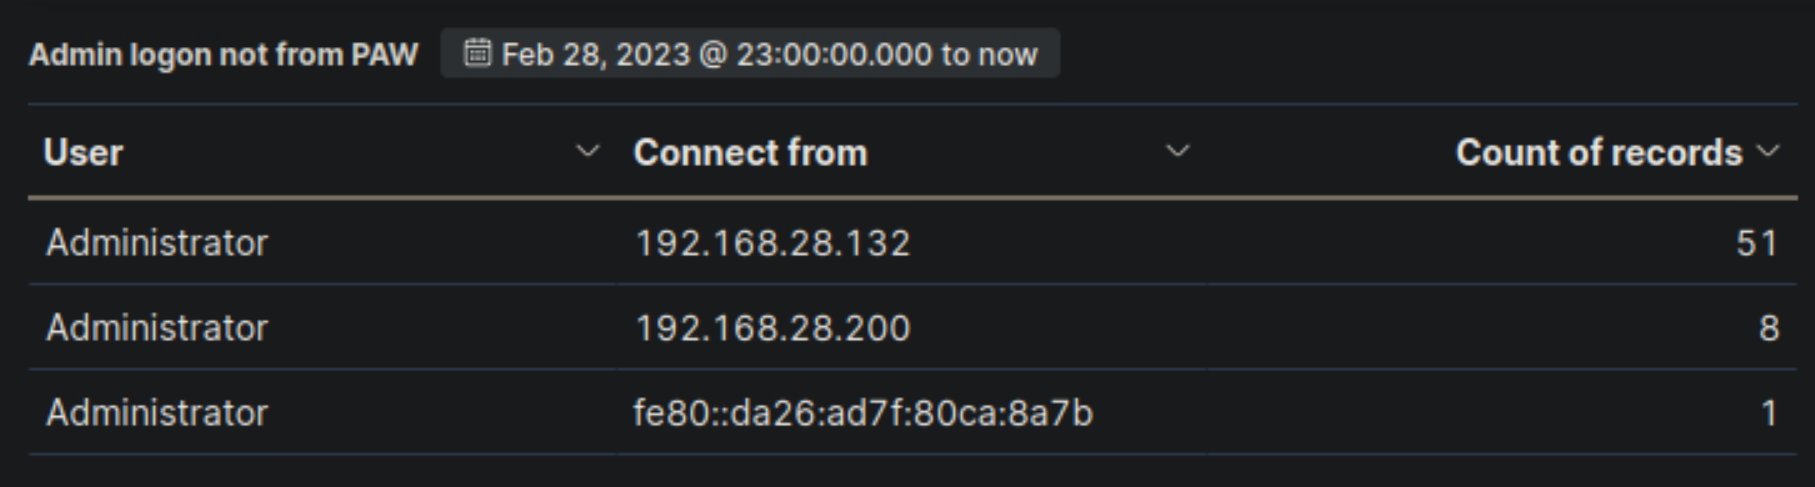This screenshot has height=487, width=1815.
Task: Select the Administrator cell in the 192.168.28.200 row
Action: [x=157, y=328]
